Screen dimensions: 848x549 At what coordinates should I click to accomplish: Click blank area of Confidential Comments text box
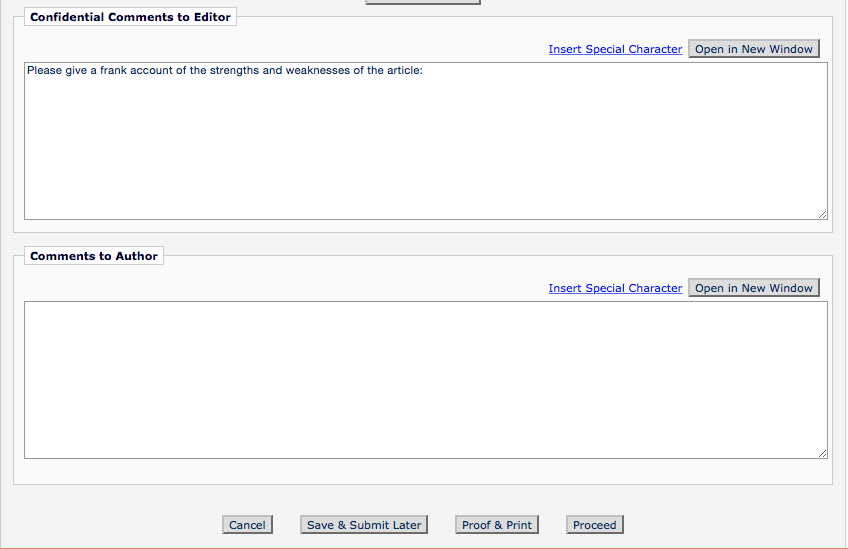[425, 150]
